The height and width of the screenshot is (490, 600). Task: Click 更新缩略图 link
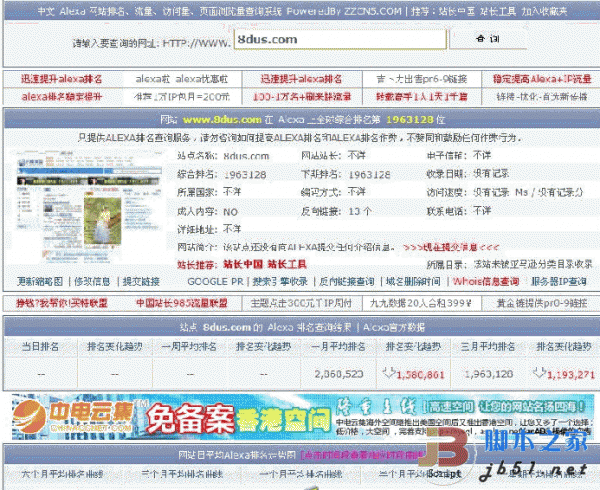click(40, 282)
